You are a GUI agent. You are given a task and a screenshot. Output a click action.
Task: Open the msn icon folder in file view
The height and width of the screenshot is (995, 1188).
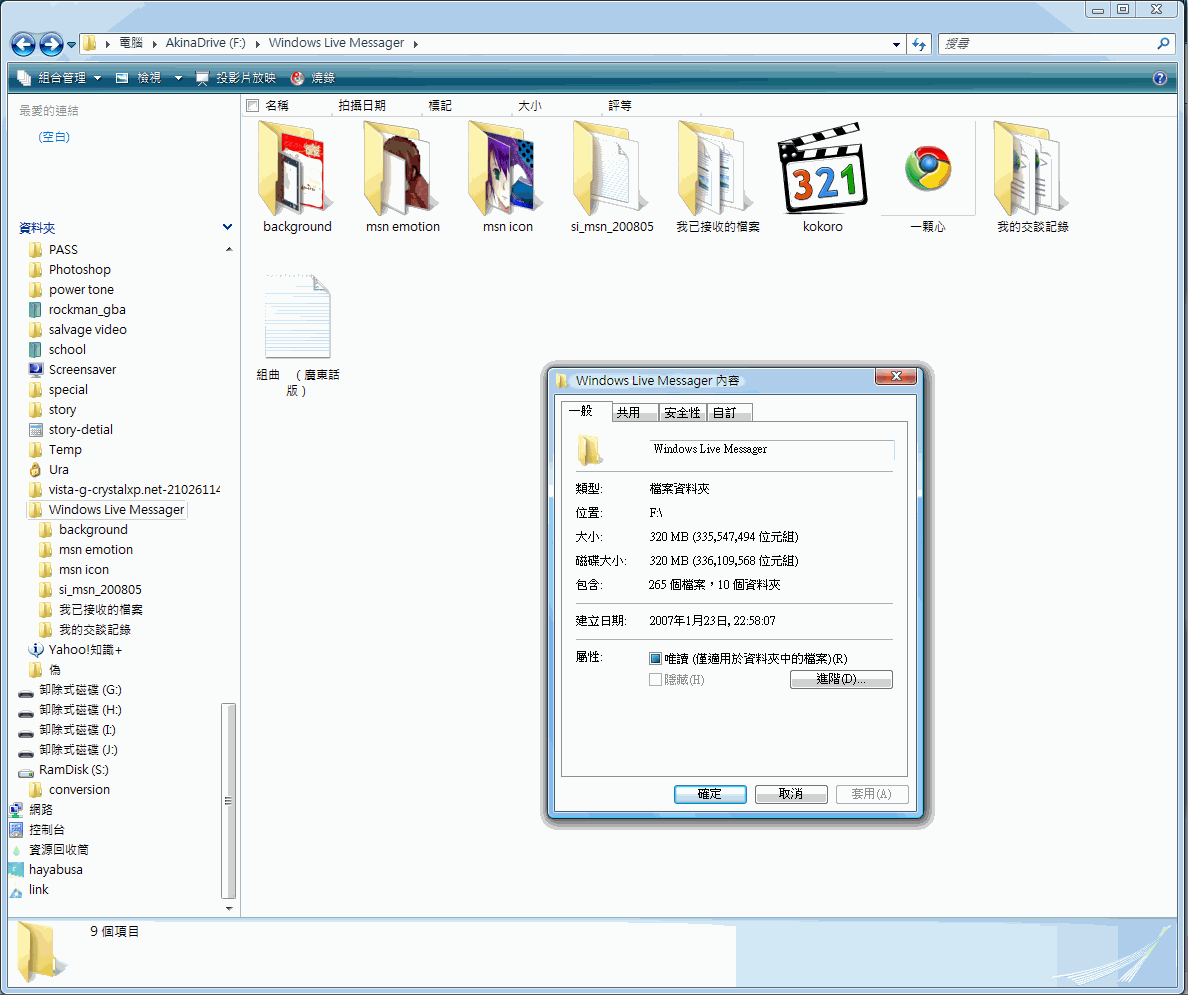click(506, 168)
